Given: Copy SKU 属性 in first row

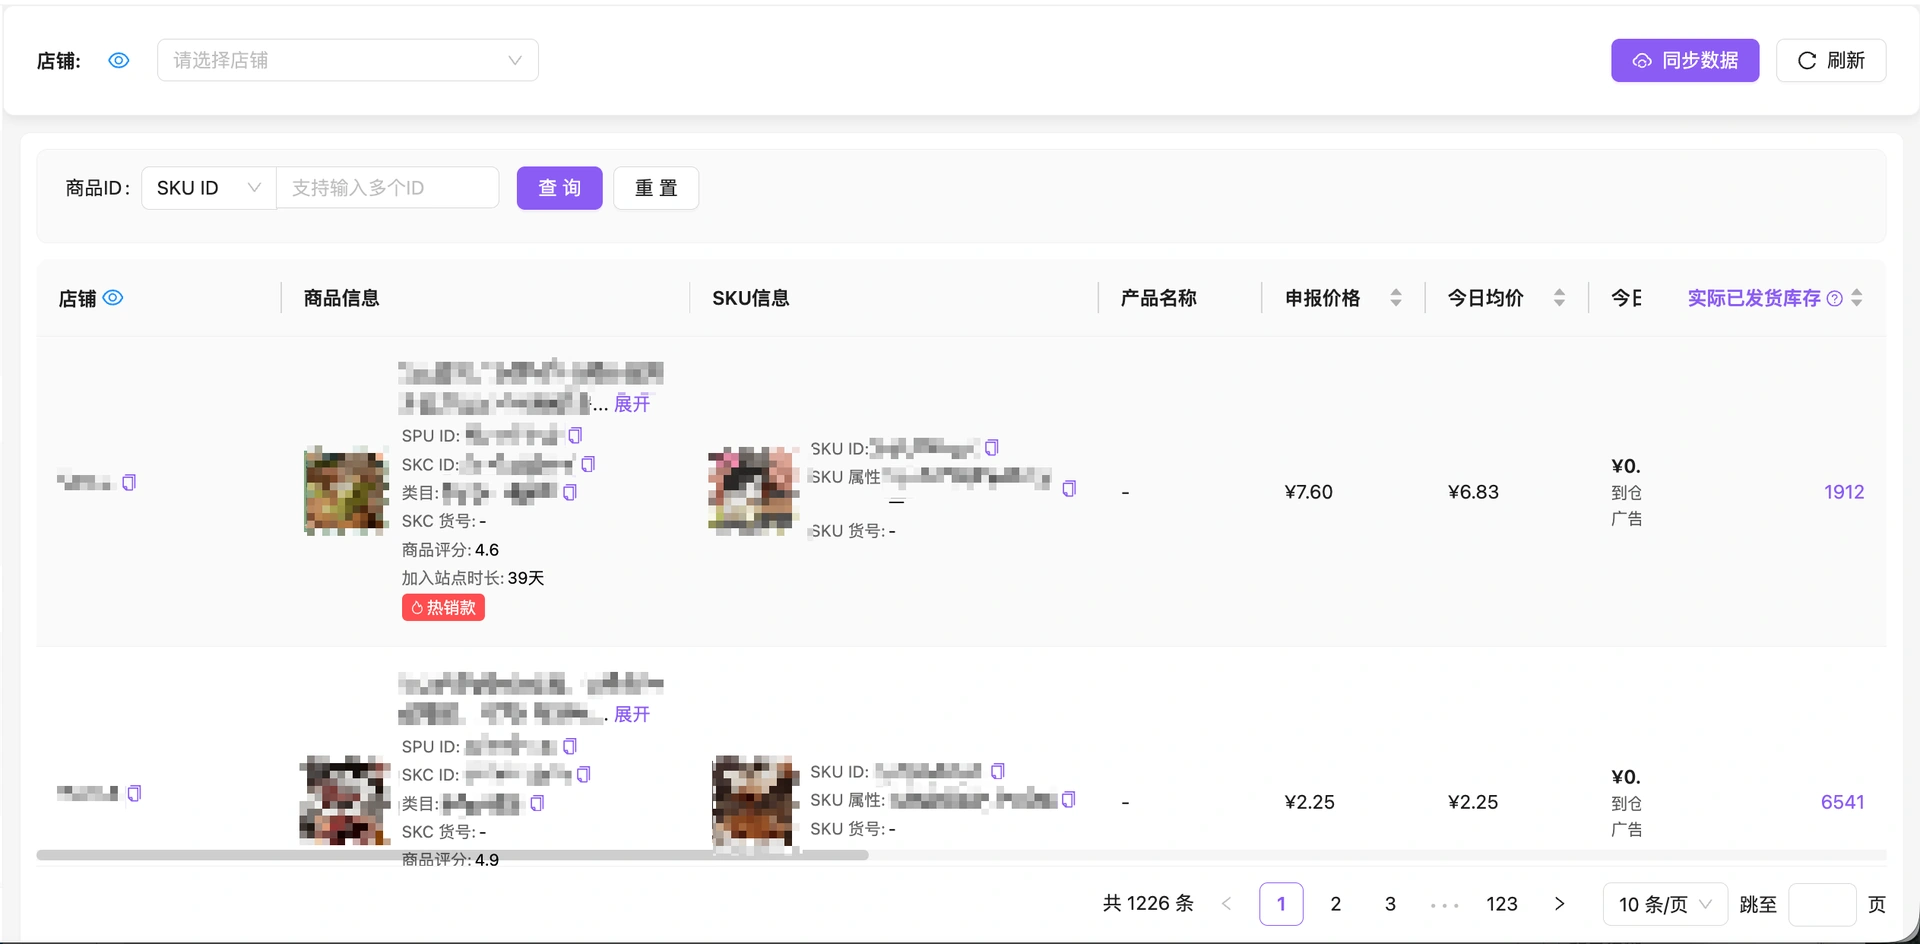Looking at the screenshot, I should tap(1069, 489).
